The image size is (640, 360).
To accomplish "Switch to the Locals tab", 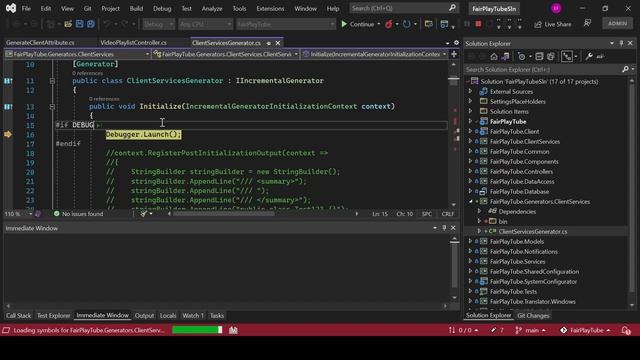I will click(168, 316).
